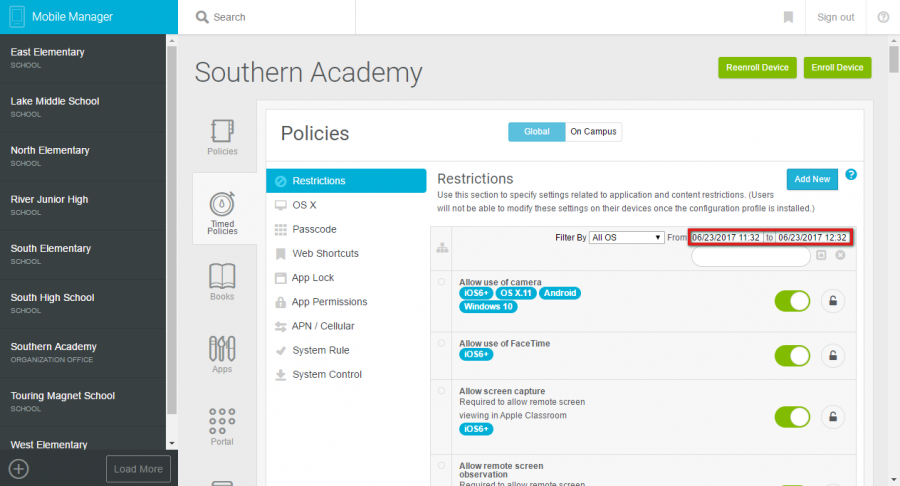This screenshot has height=486, width=900.
Task: Toggle Allow screen capture switch
Action: point(793,417)
